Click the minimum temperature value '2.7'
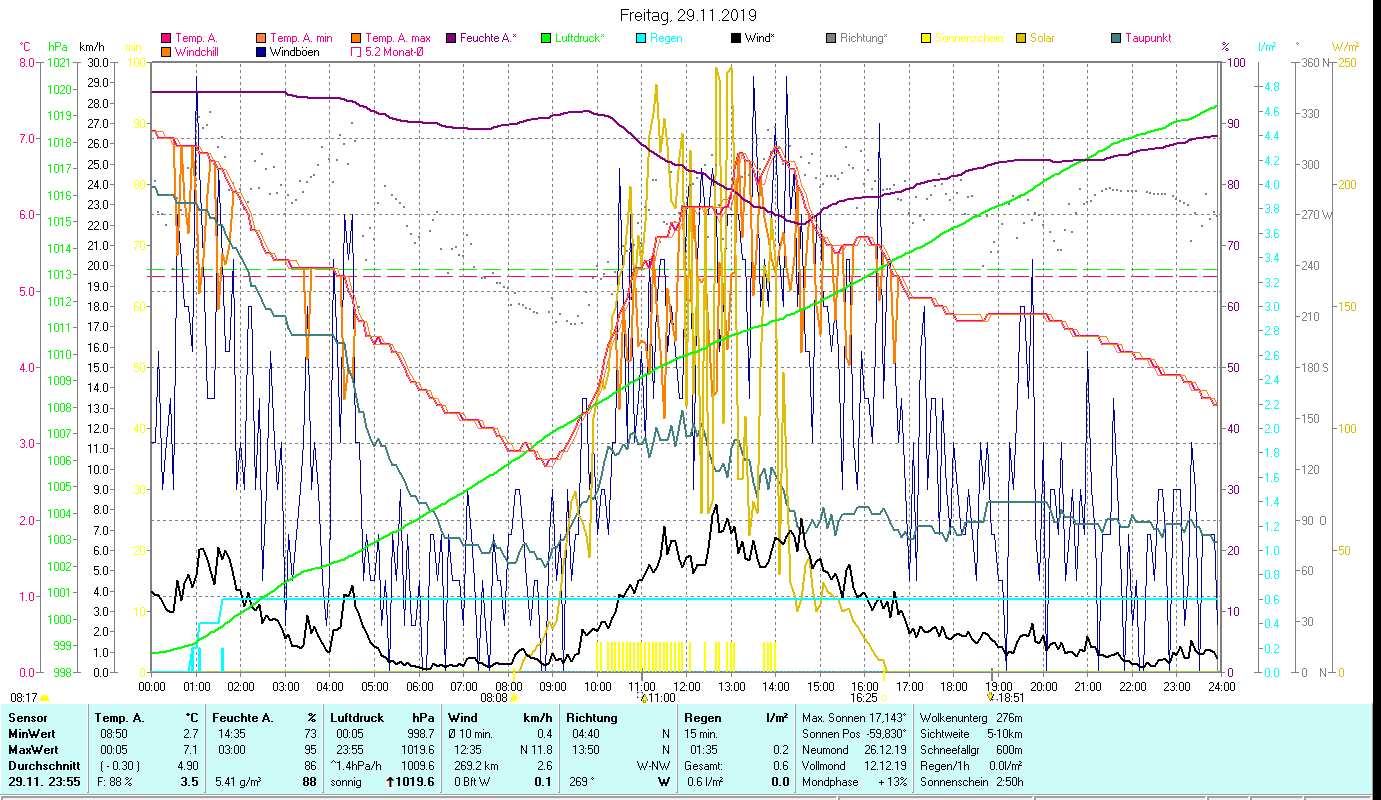The image size is (1381, 800). click(191, 734)
